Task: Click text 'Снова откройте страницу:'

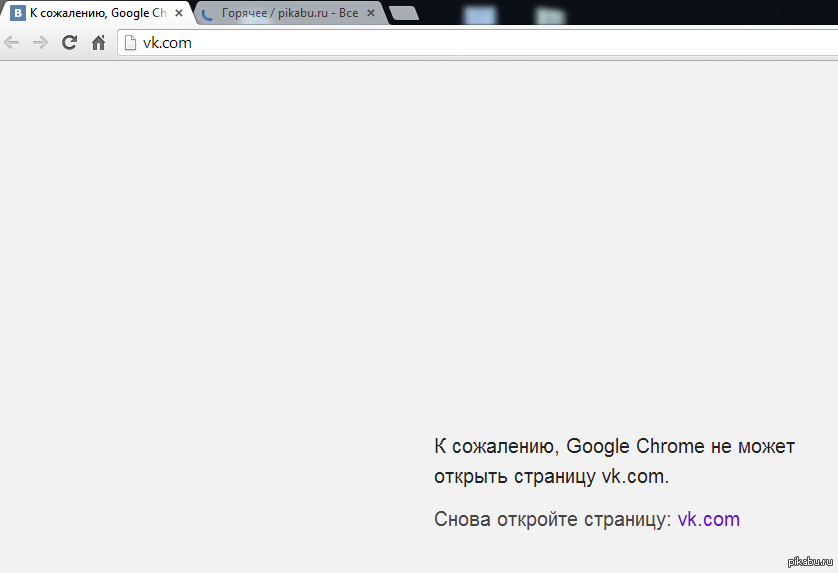Action: (x=553, y=520)
